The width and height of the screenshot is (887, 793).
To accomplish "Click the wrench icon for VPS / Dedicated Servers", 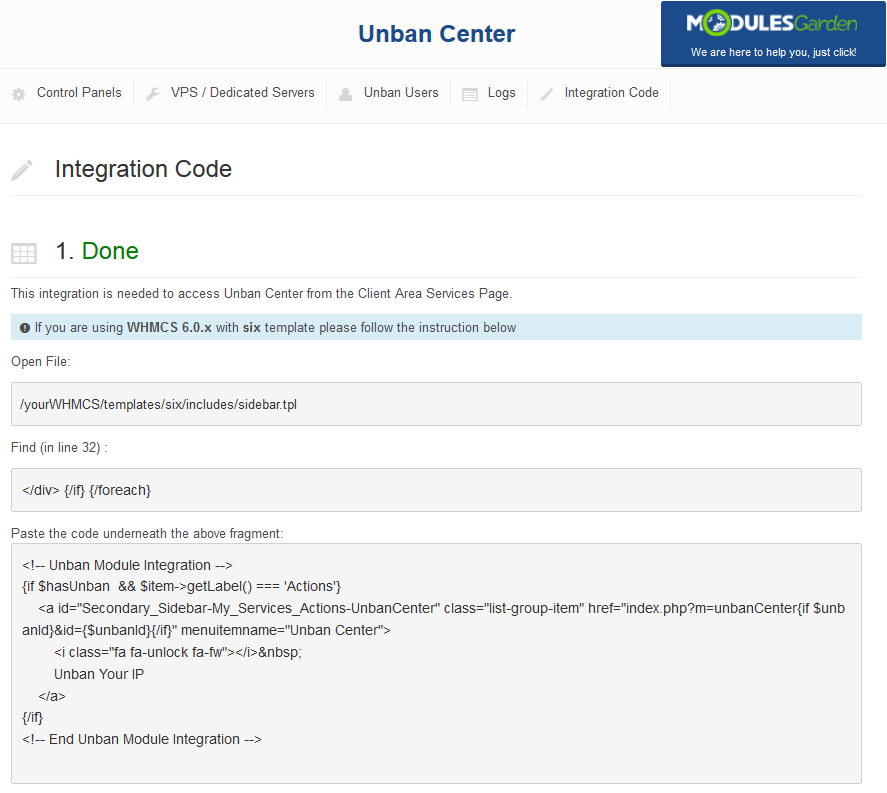I will coord(153,94).
